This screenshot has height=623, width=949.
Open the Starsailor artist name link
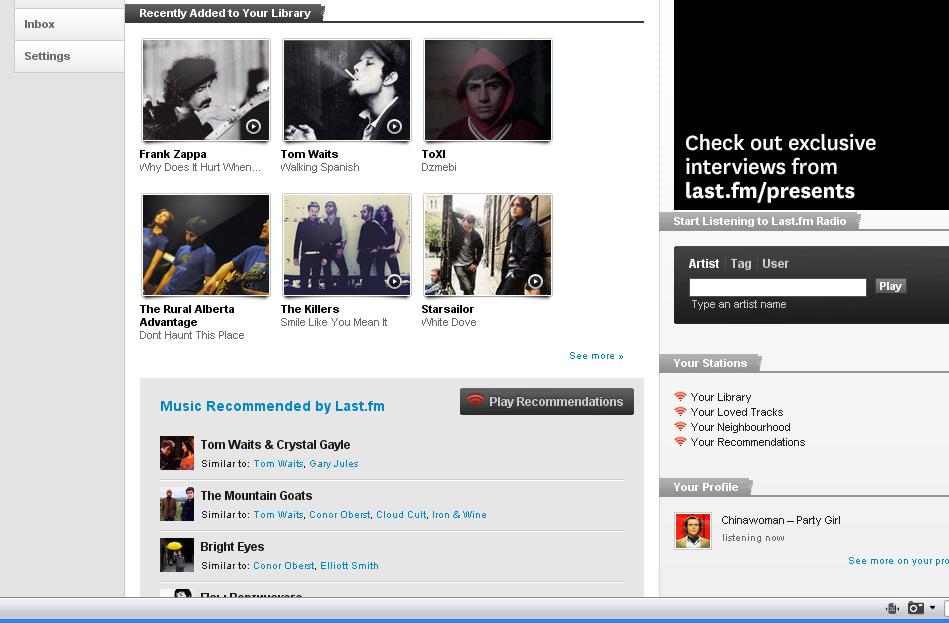447,309
